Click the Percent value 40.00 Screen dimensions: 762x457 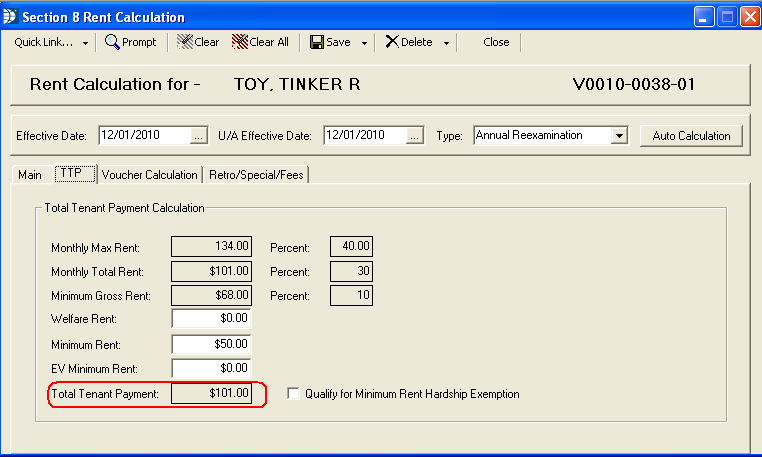point(351,246)
